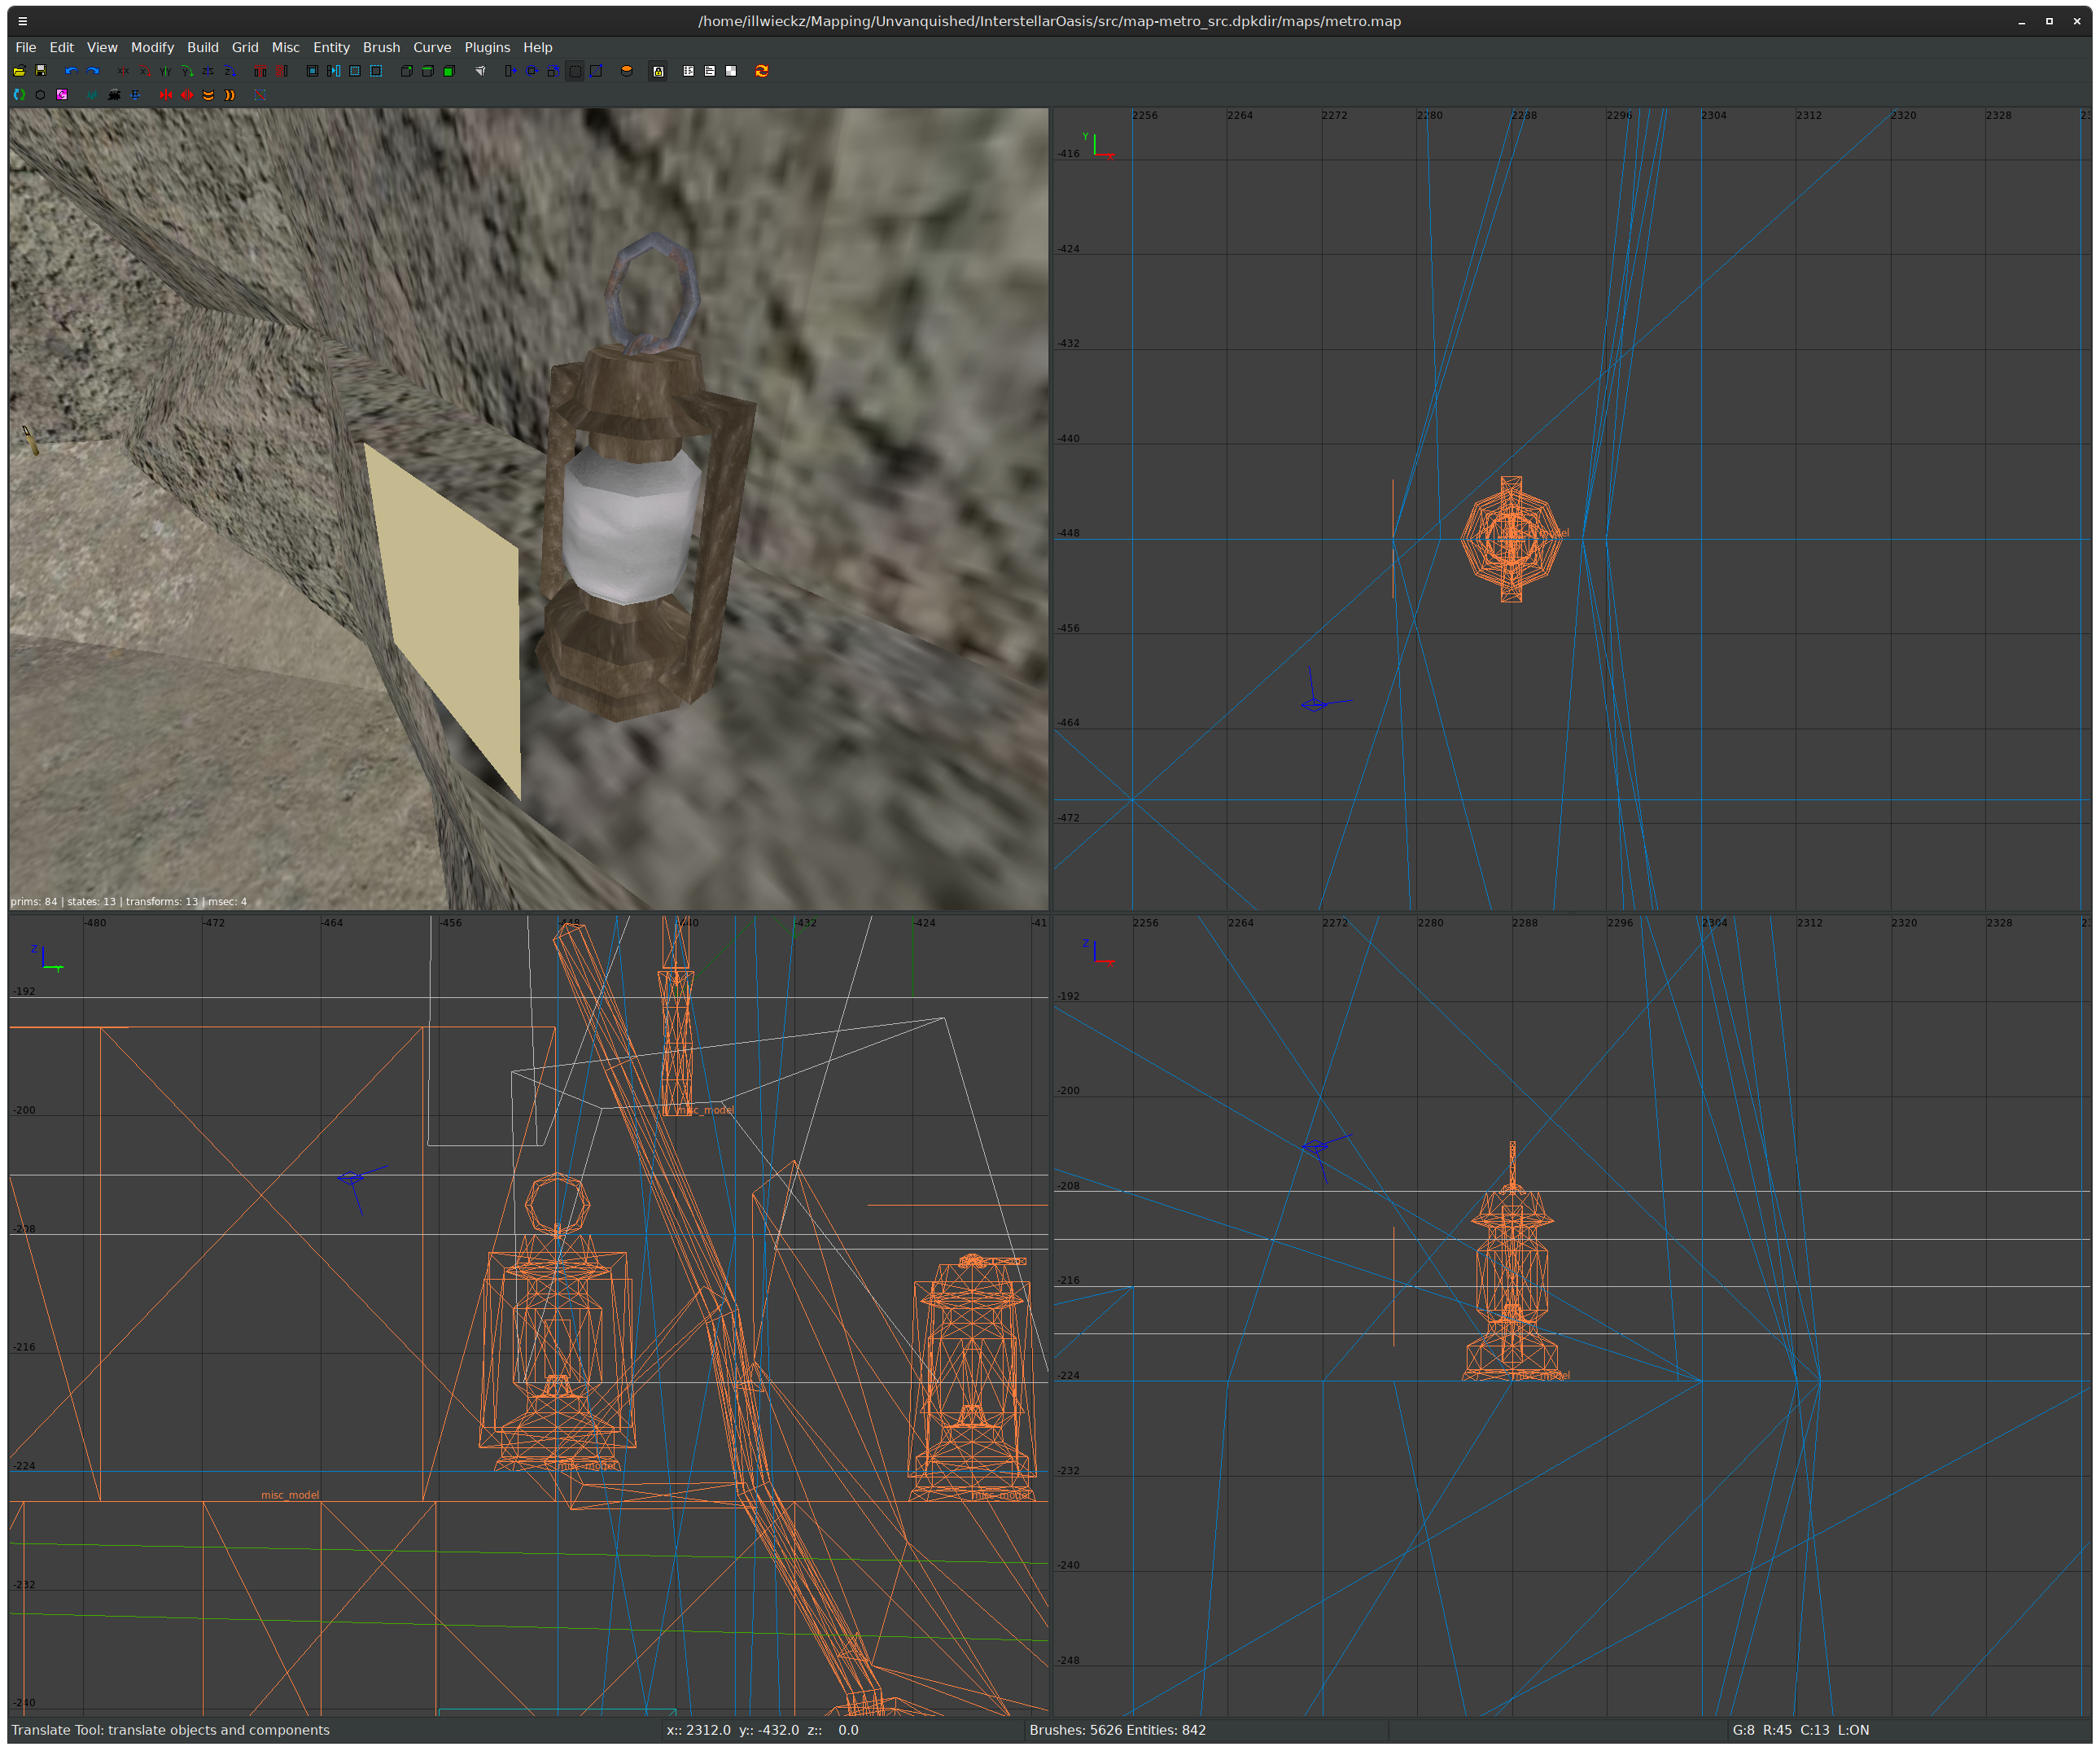The image size is (2100, 1751).
Task: Click the blue crossed-square icon
Action: 260,95
